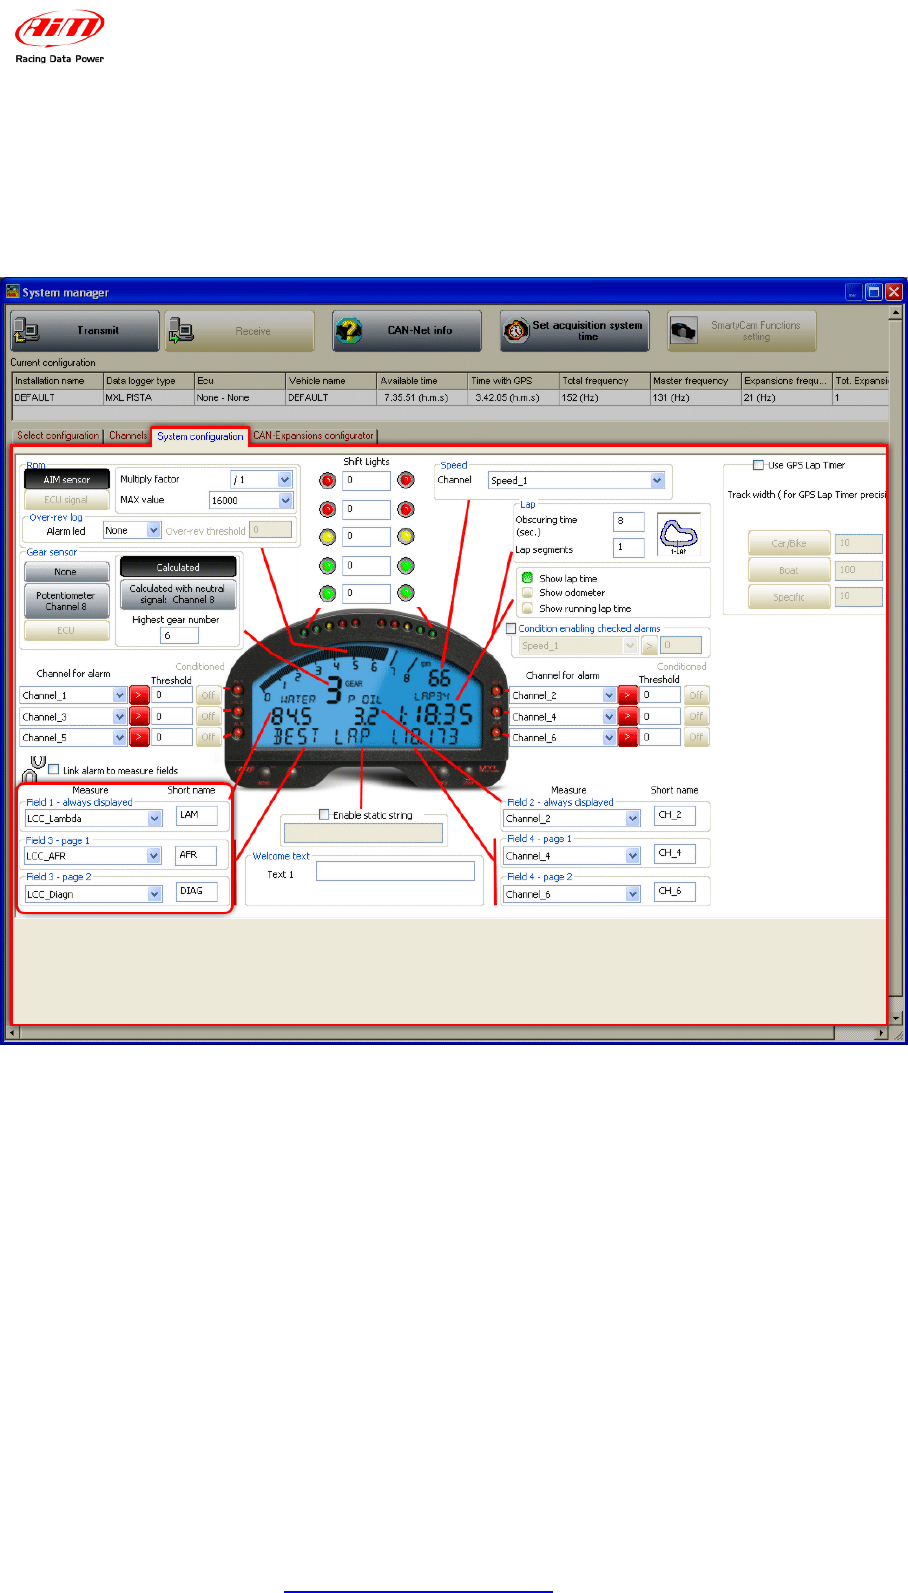This screenshot has width=908, height=1593.
Task: Select Potentiometer Channel 8 gear sensor
Action: pos(66,601)
